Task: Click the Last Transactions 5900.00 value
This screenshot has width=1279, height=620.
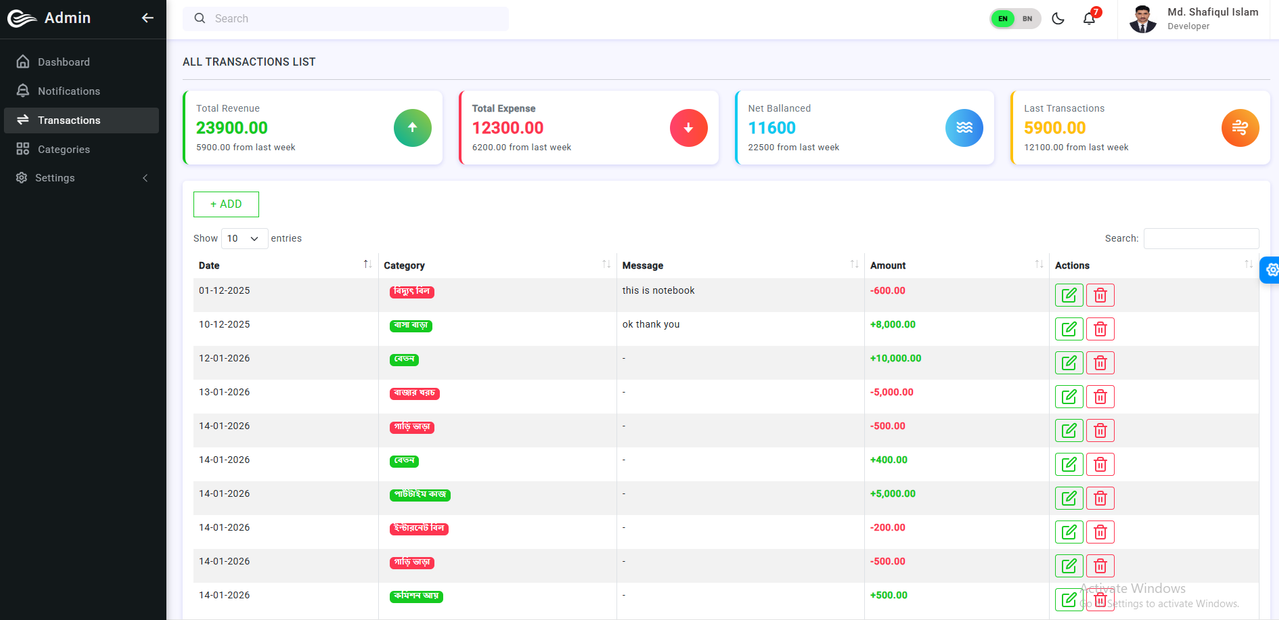Action: (1055, 128)
